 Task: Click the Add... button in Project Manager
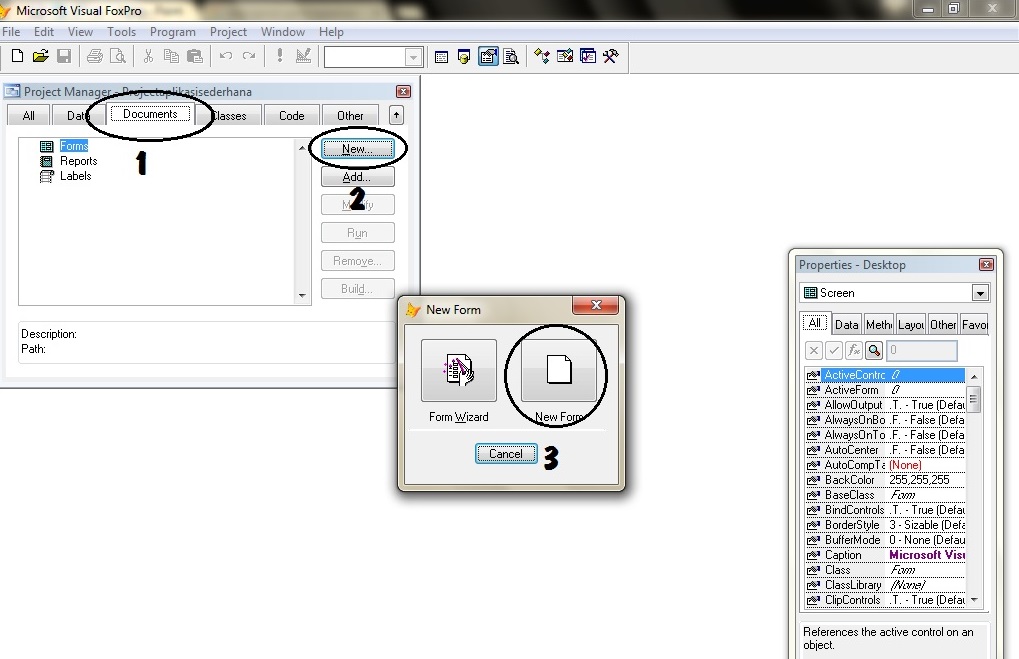pos(357,177)
